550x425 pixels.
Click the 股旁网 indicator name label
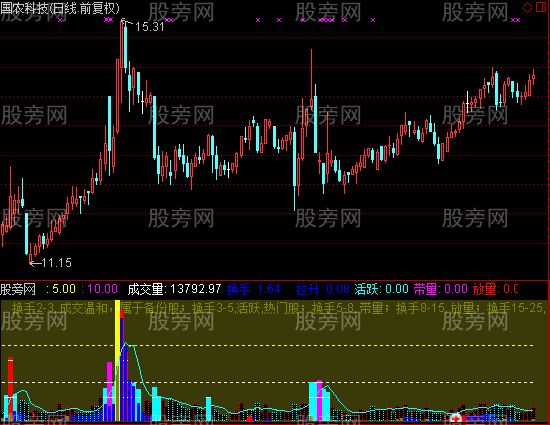click(18, 289)
